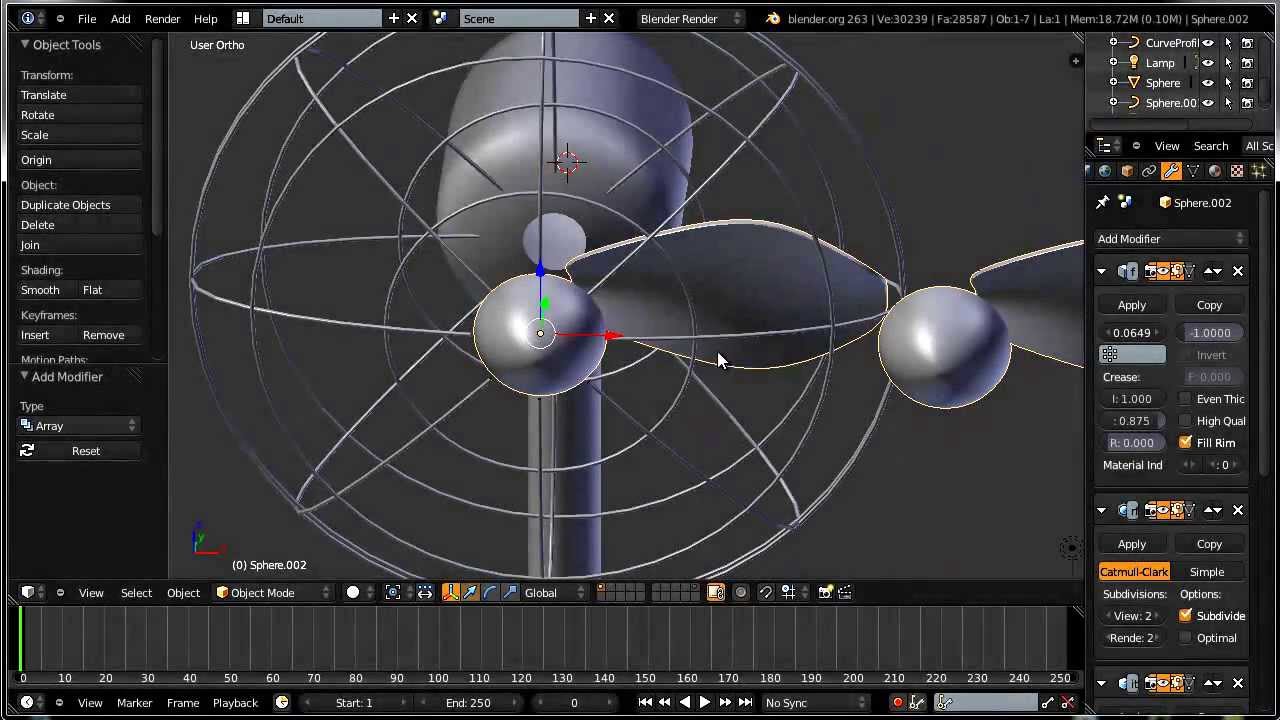Viewport: 1280px width, 720px height.
Task: Open the Render menu in the top bar
Action: click(162, 19)
